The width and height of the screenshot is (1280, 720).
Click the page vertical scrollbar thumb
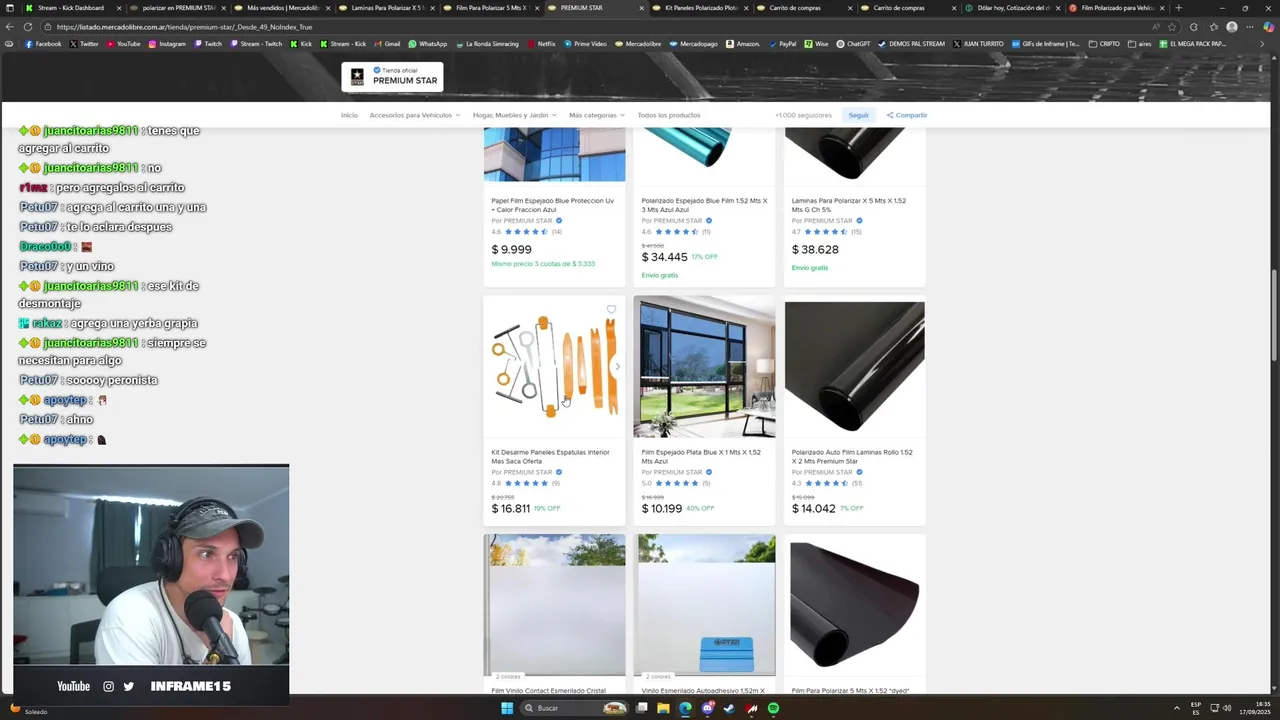tap(1274, 316)
